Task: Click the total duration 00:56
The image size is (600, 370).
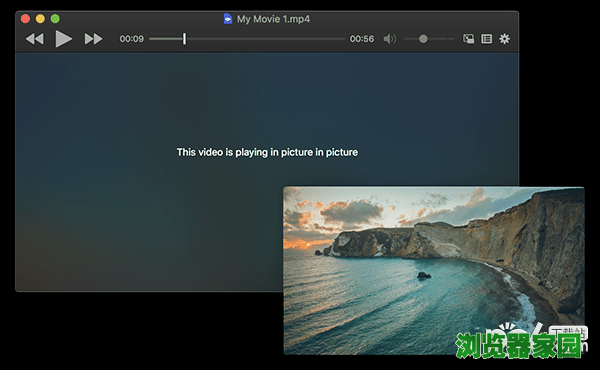Action: point(362,39)
